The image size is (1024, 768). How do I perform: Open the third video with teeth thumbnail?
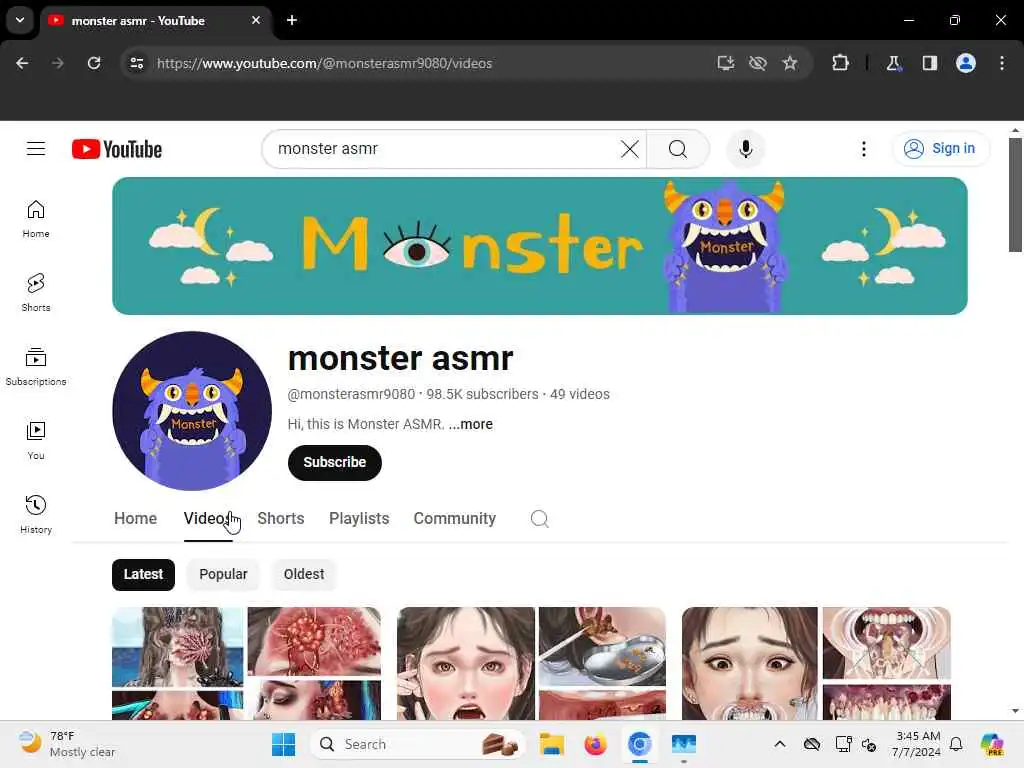coord(816,664)
